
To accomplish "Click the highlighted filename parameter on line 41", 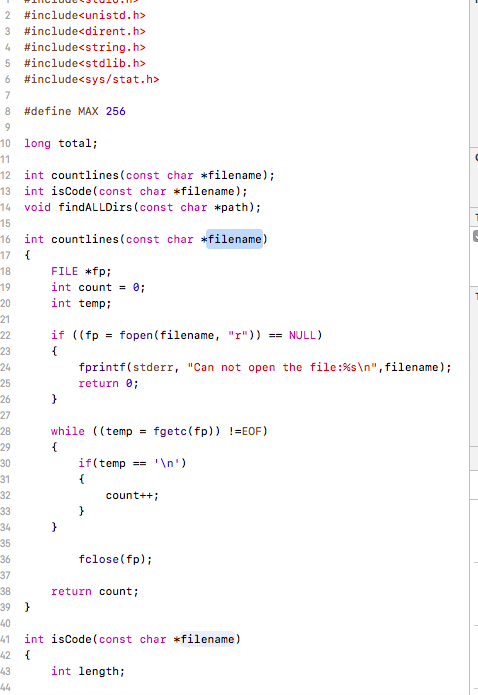I will click(207, 639).
